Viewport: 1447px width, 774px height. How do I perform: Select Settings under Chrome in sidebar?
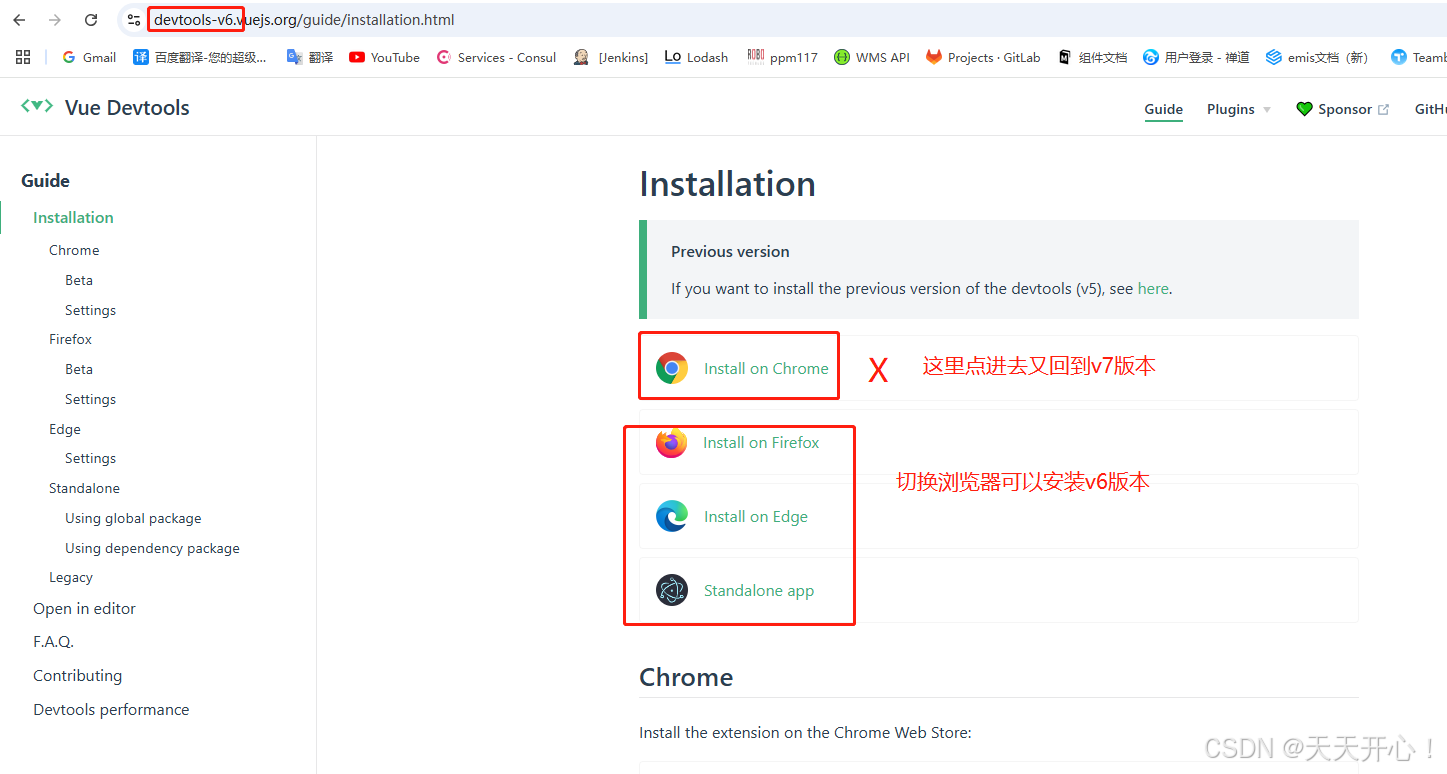click(90, 310)
